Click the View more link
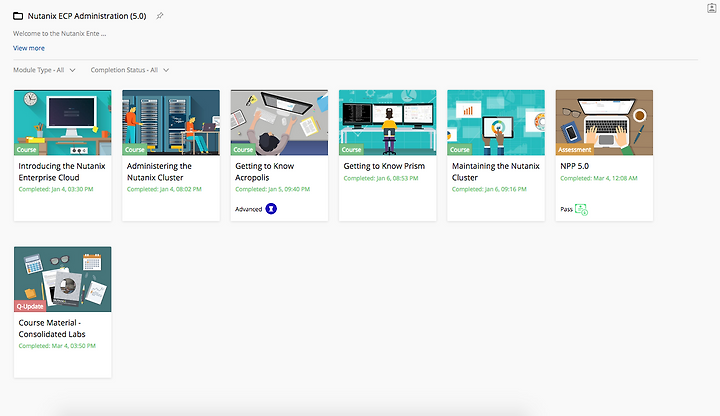 (x=29, y=48)
